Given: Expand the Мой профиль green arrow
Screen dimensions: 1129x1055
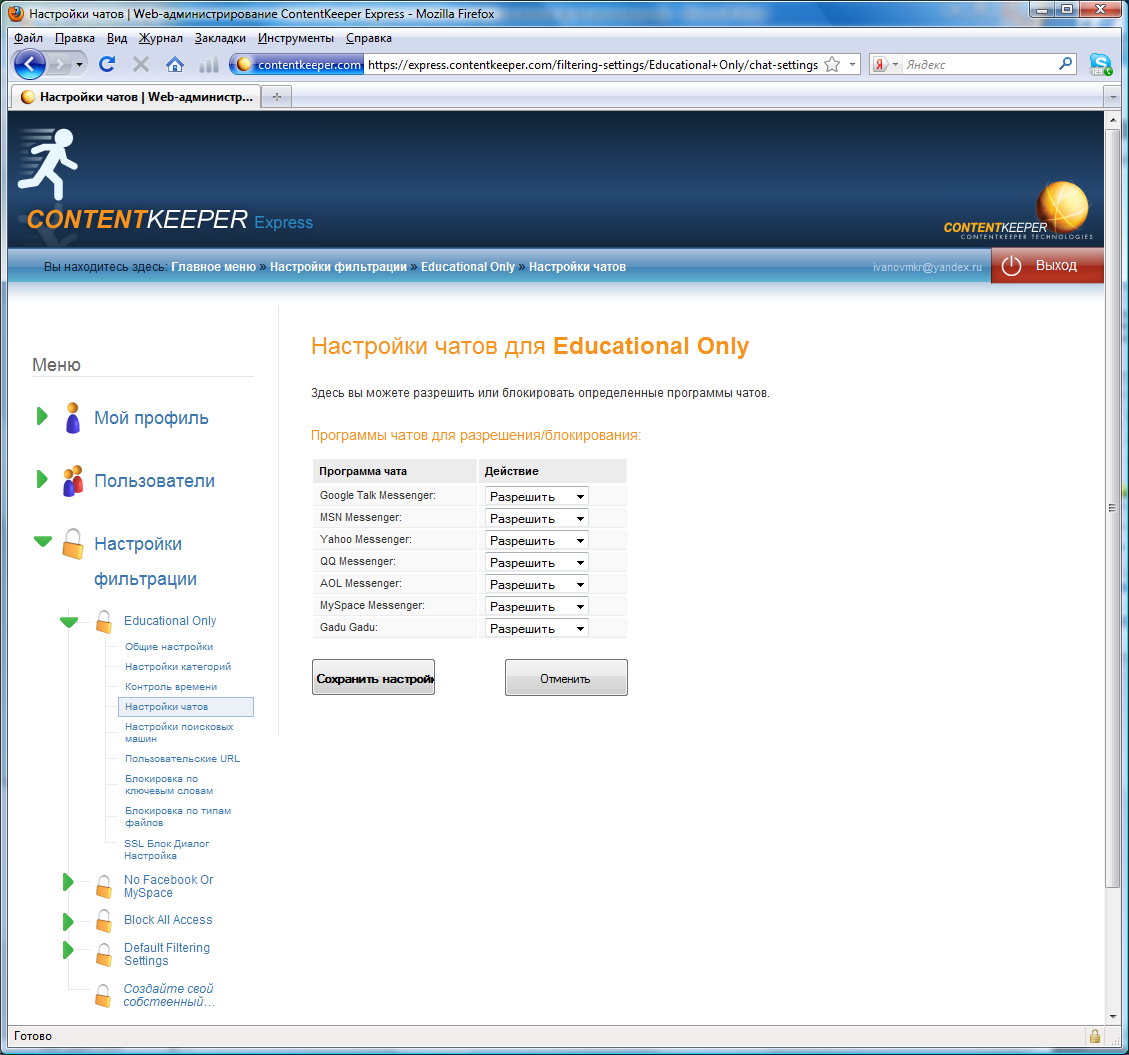Looking at the screenshot, I should click(x=42, y=416).
